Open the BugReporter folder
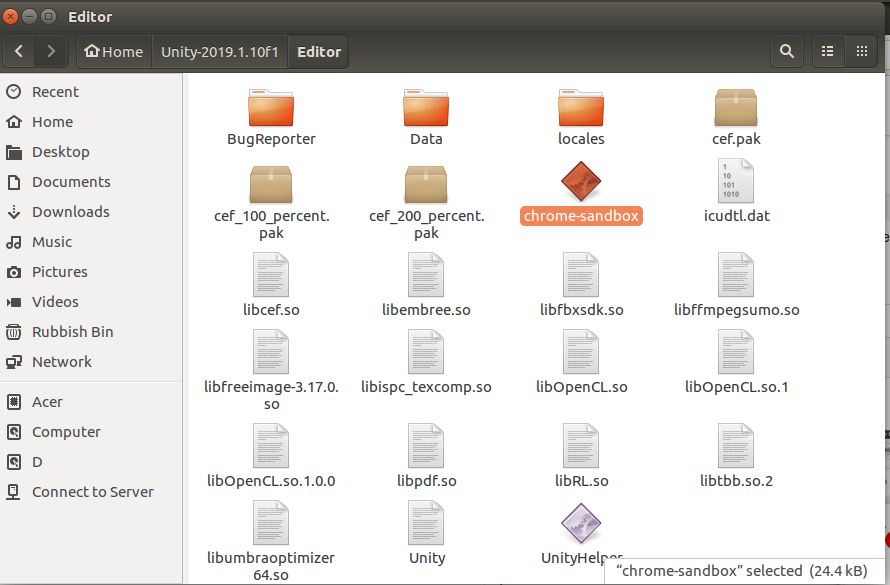Image resolution: width=890 pixels, height=585 pixels. (271, 107)
